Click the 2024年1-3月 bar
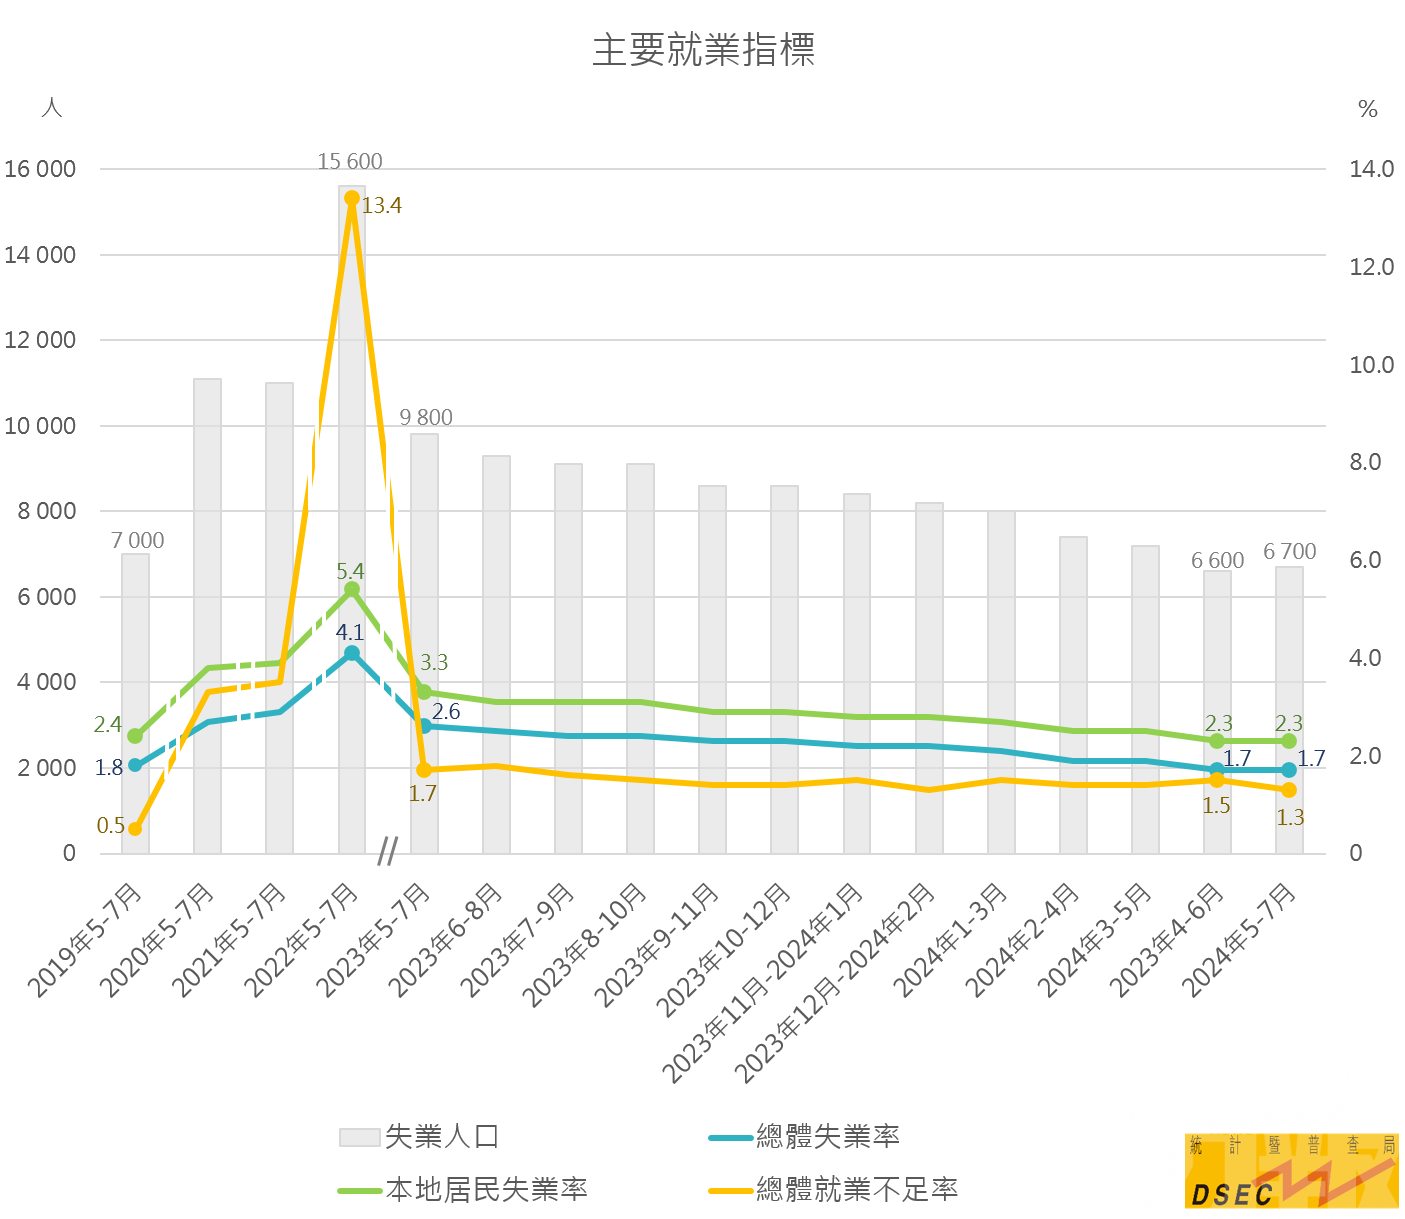 (x=1001, y=682)
